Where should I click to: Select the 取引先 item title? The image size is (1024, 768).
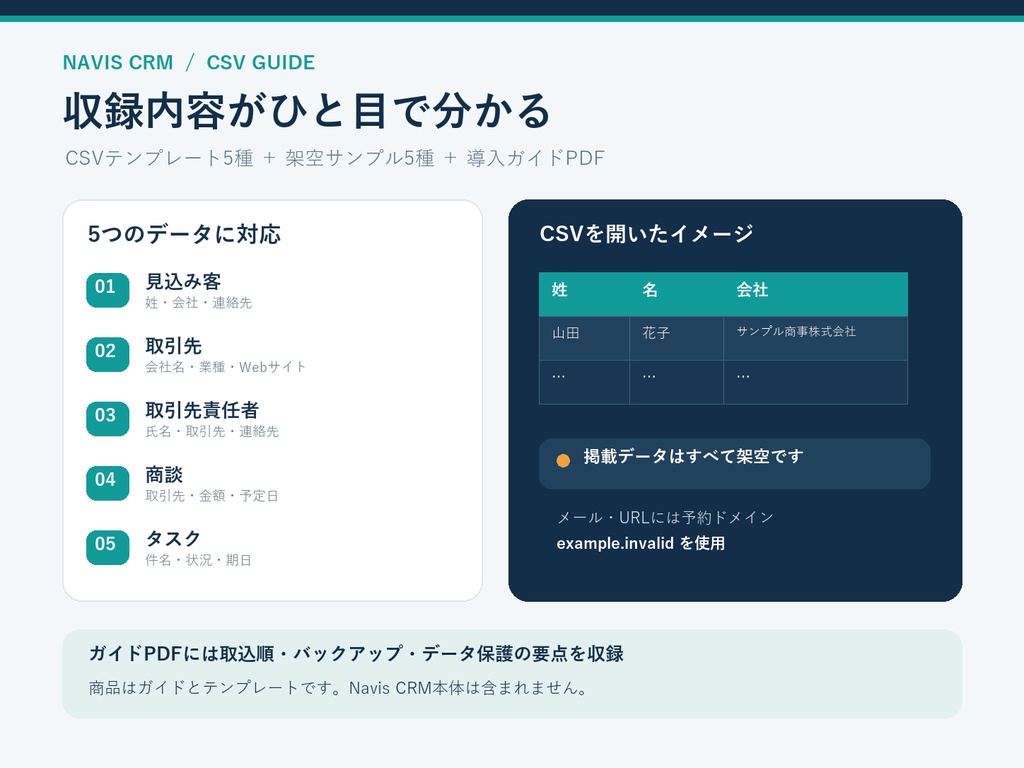pyautogui.click(x=173, y=345)
